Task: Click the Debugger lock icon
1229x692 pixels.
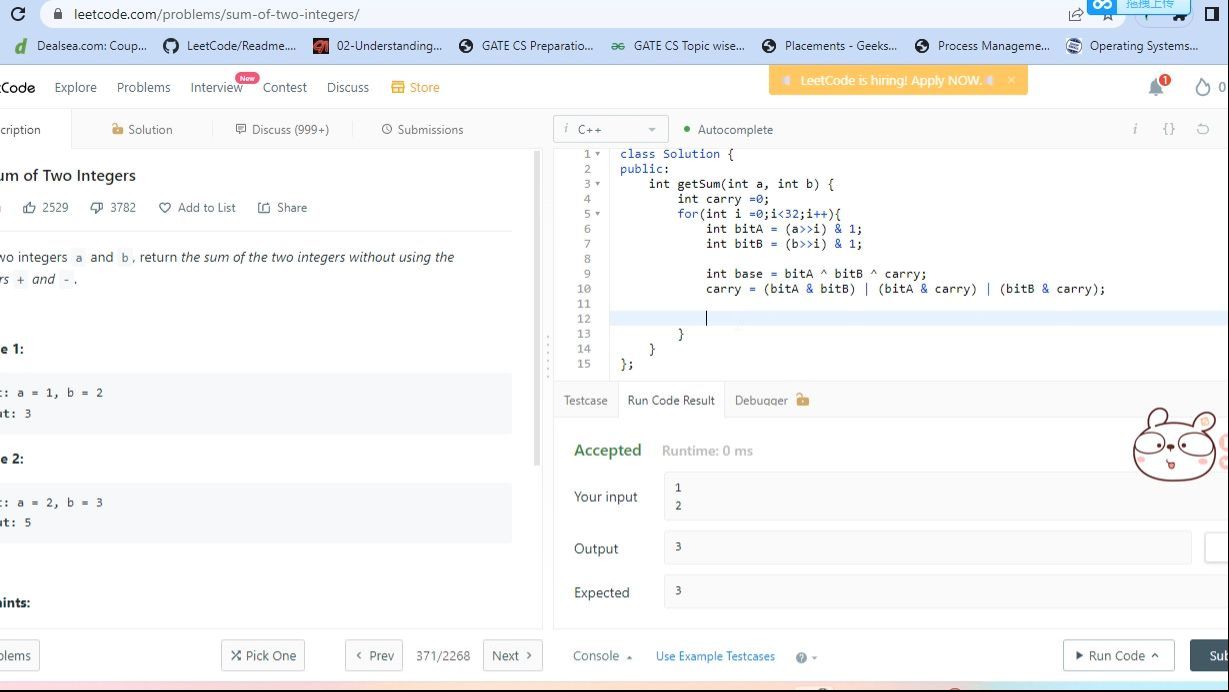Action: (x=802, y=400)
